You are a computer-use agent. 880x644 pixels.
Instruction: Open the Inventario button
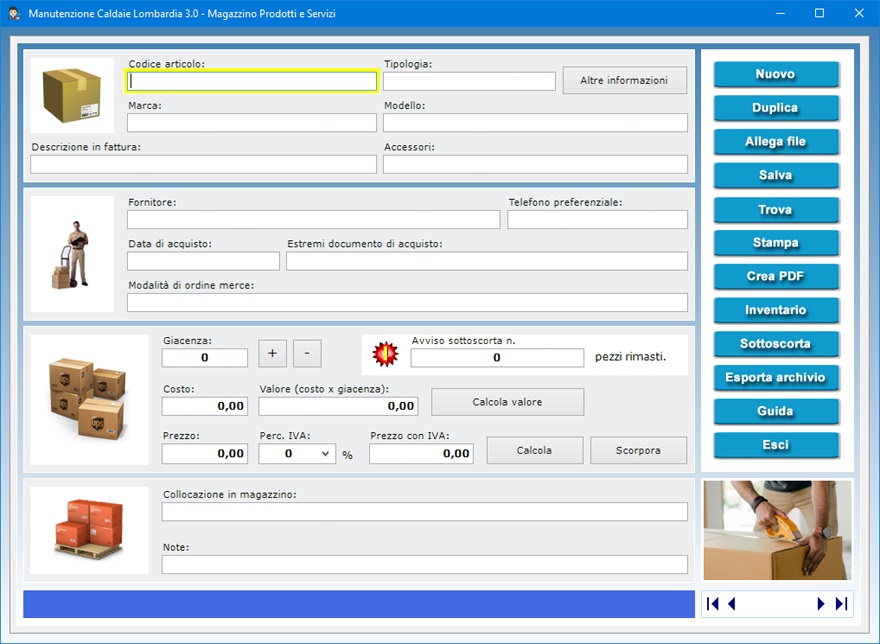click(776, 310)
